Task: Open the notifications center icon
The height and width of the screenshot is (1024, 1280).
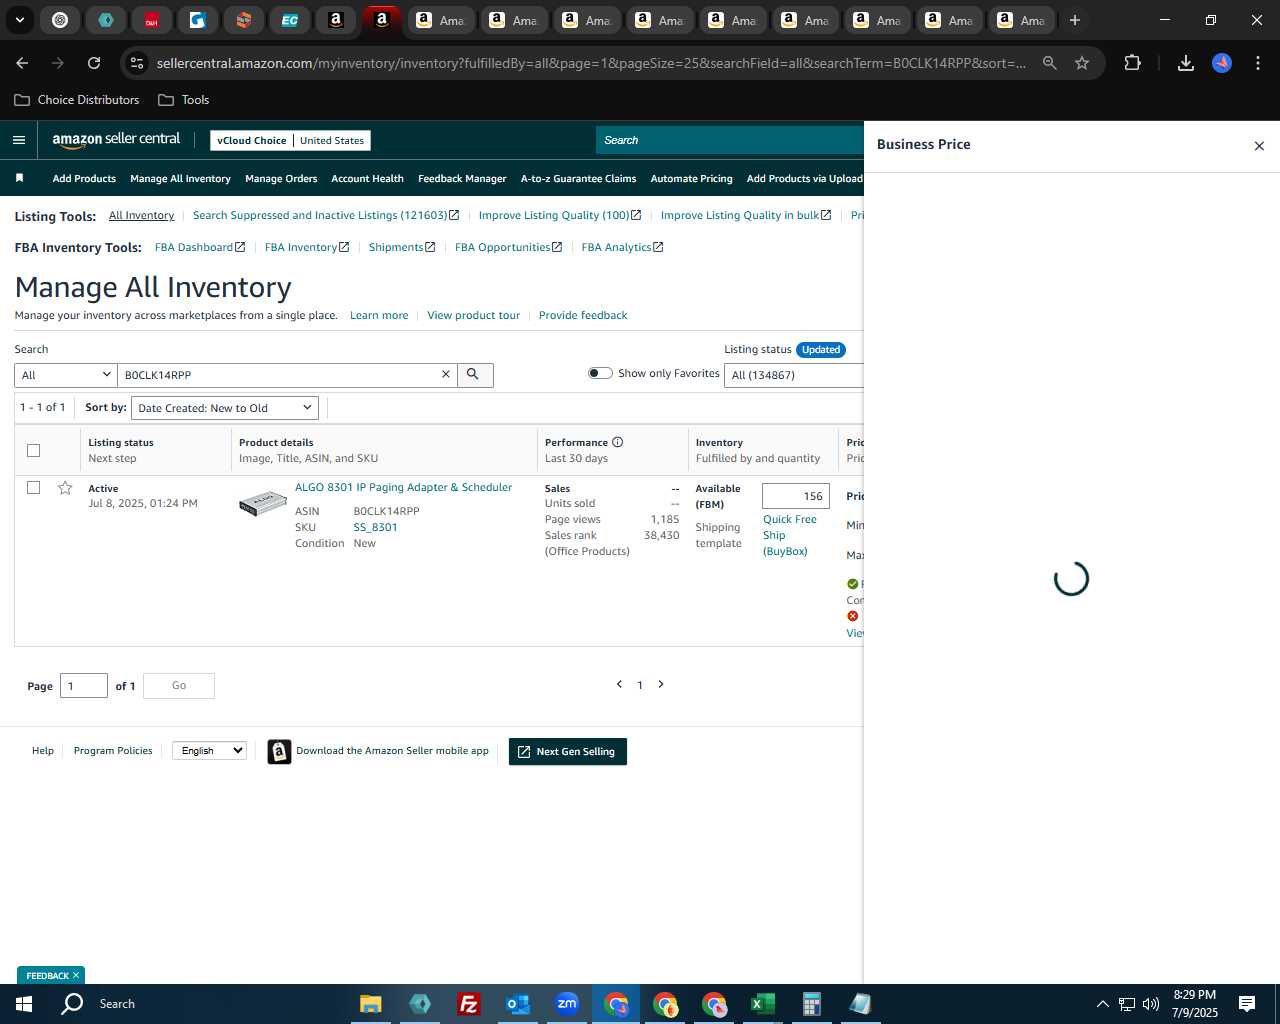Action: pyautogui.click(x=1247, y=1004)
